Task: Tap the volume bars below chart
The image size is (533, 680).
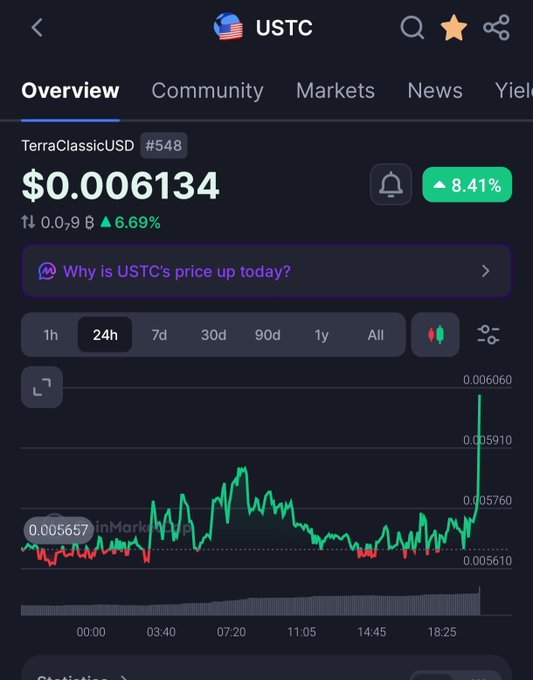Action: [251, 604]
